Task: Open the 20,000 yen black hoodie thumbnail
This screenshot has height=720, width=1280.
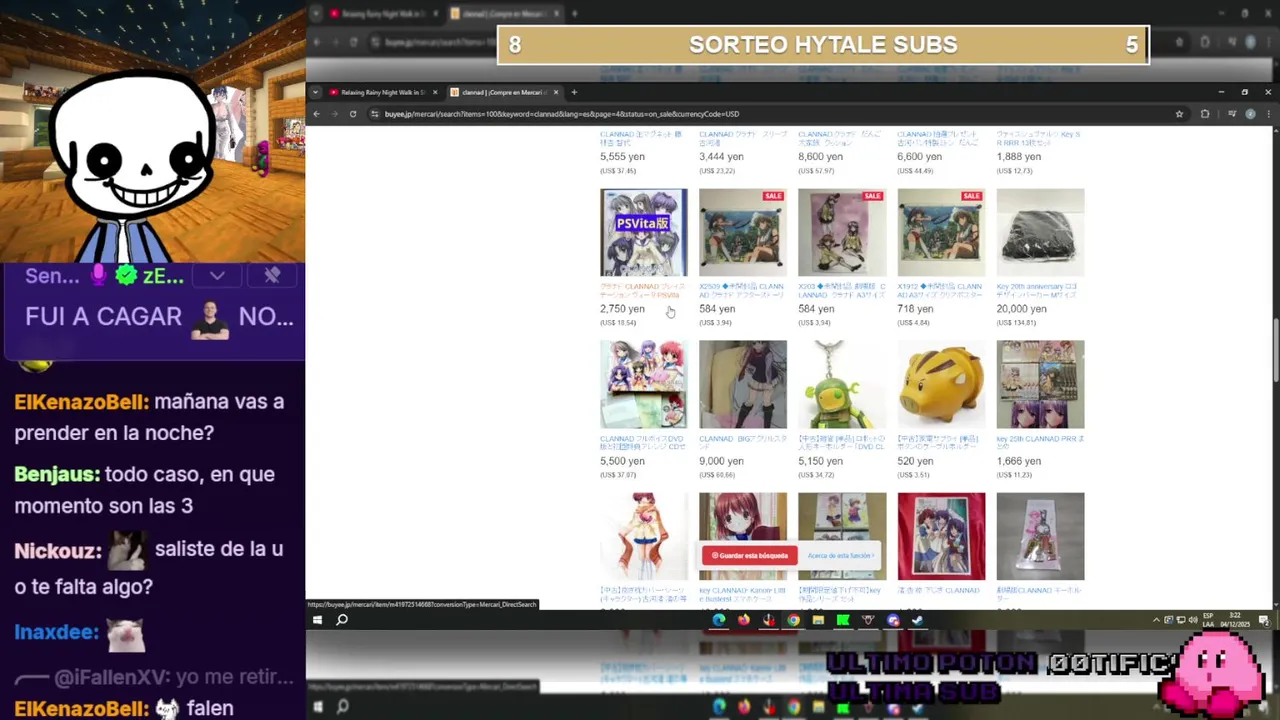Action: (x=1040, y=232)
